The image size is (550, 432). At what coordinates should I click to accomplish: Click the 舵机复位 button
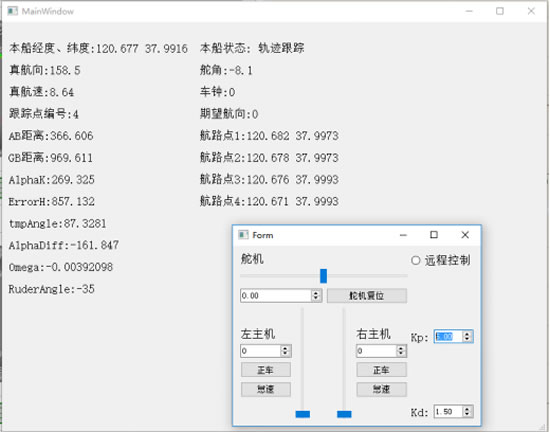coord(367,296)
